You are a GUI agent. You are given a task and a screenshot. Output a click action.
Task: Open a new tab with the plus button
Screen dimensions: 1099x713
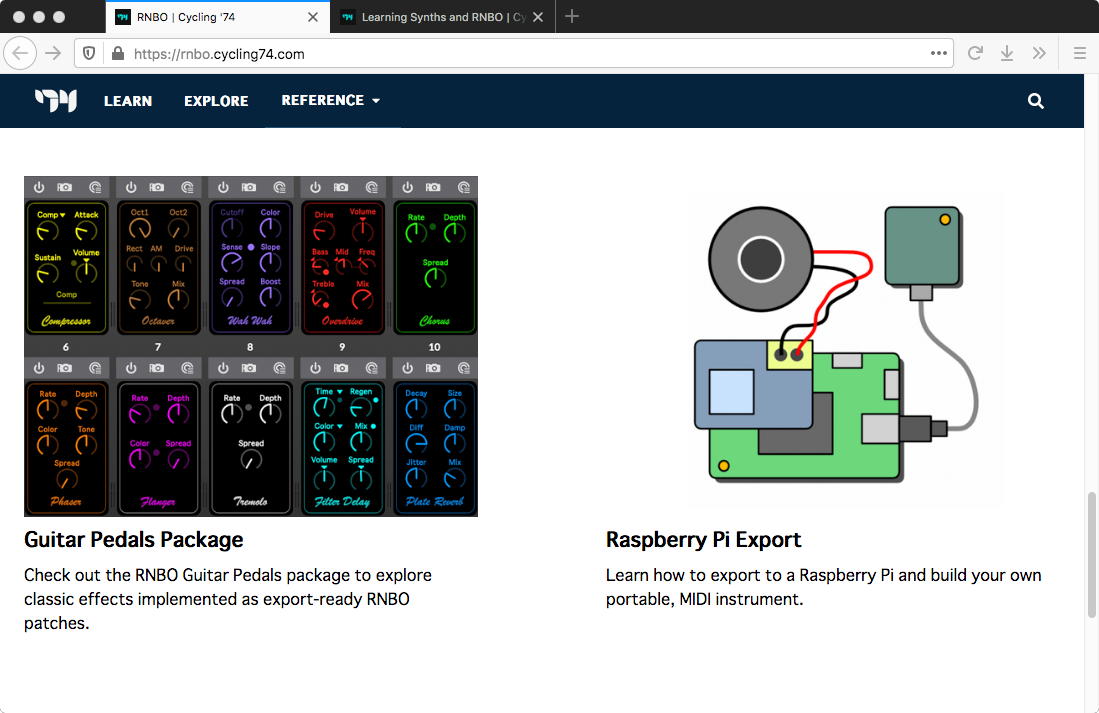pos(571,16)
